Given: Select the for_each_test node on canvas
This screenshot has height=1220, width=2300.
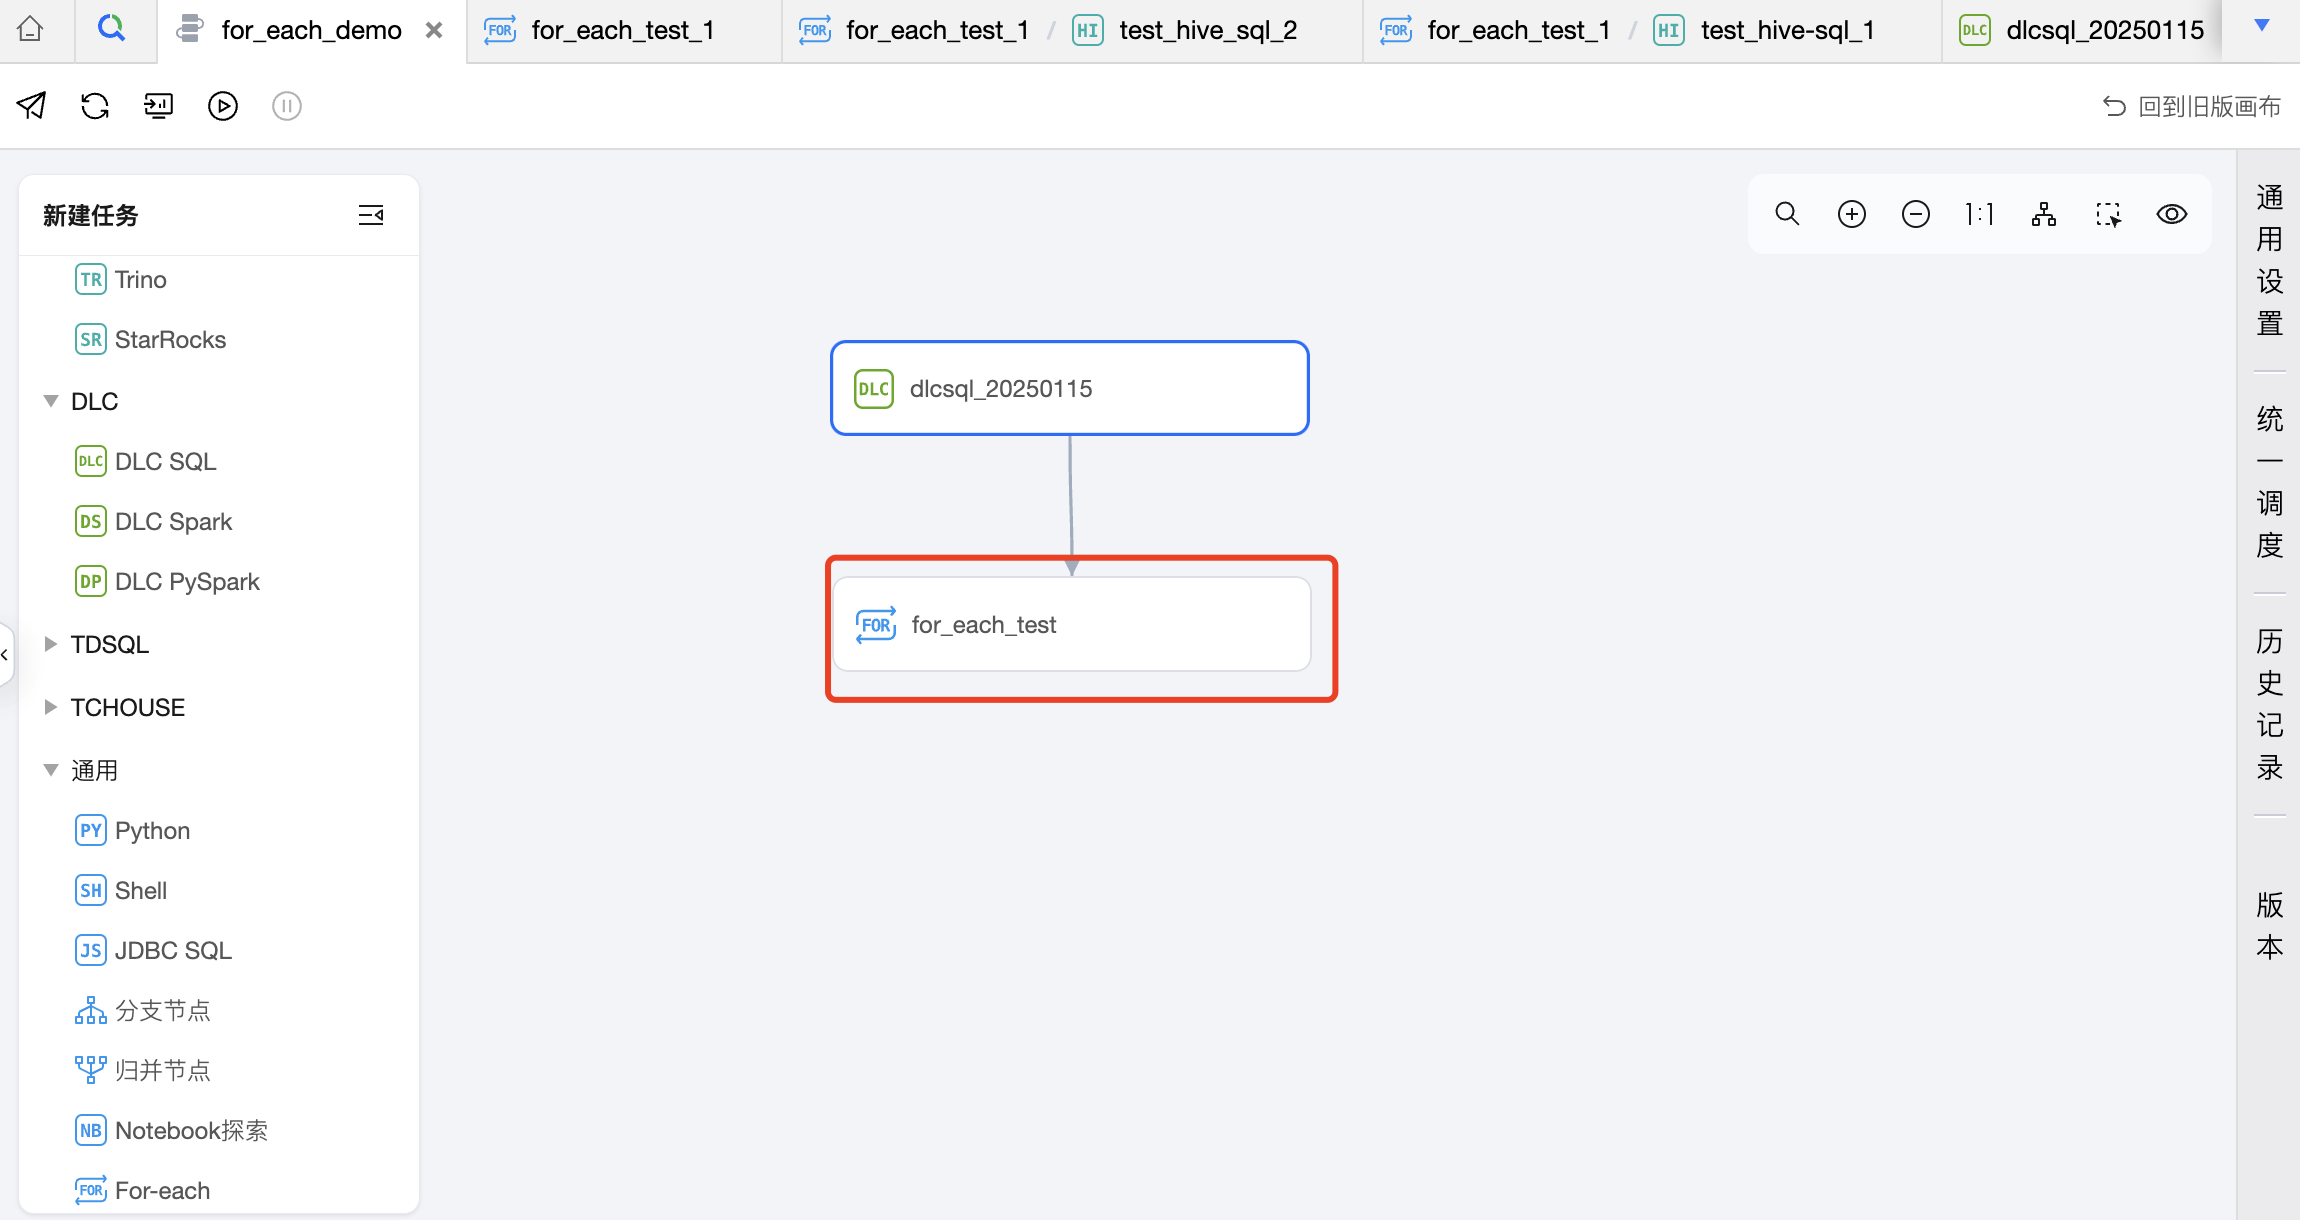Looking at the screenshot, I should point(1071,625).
